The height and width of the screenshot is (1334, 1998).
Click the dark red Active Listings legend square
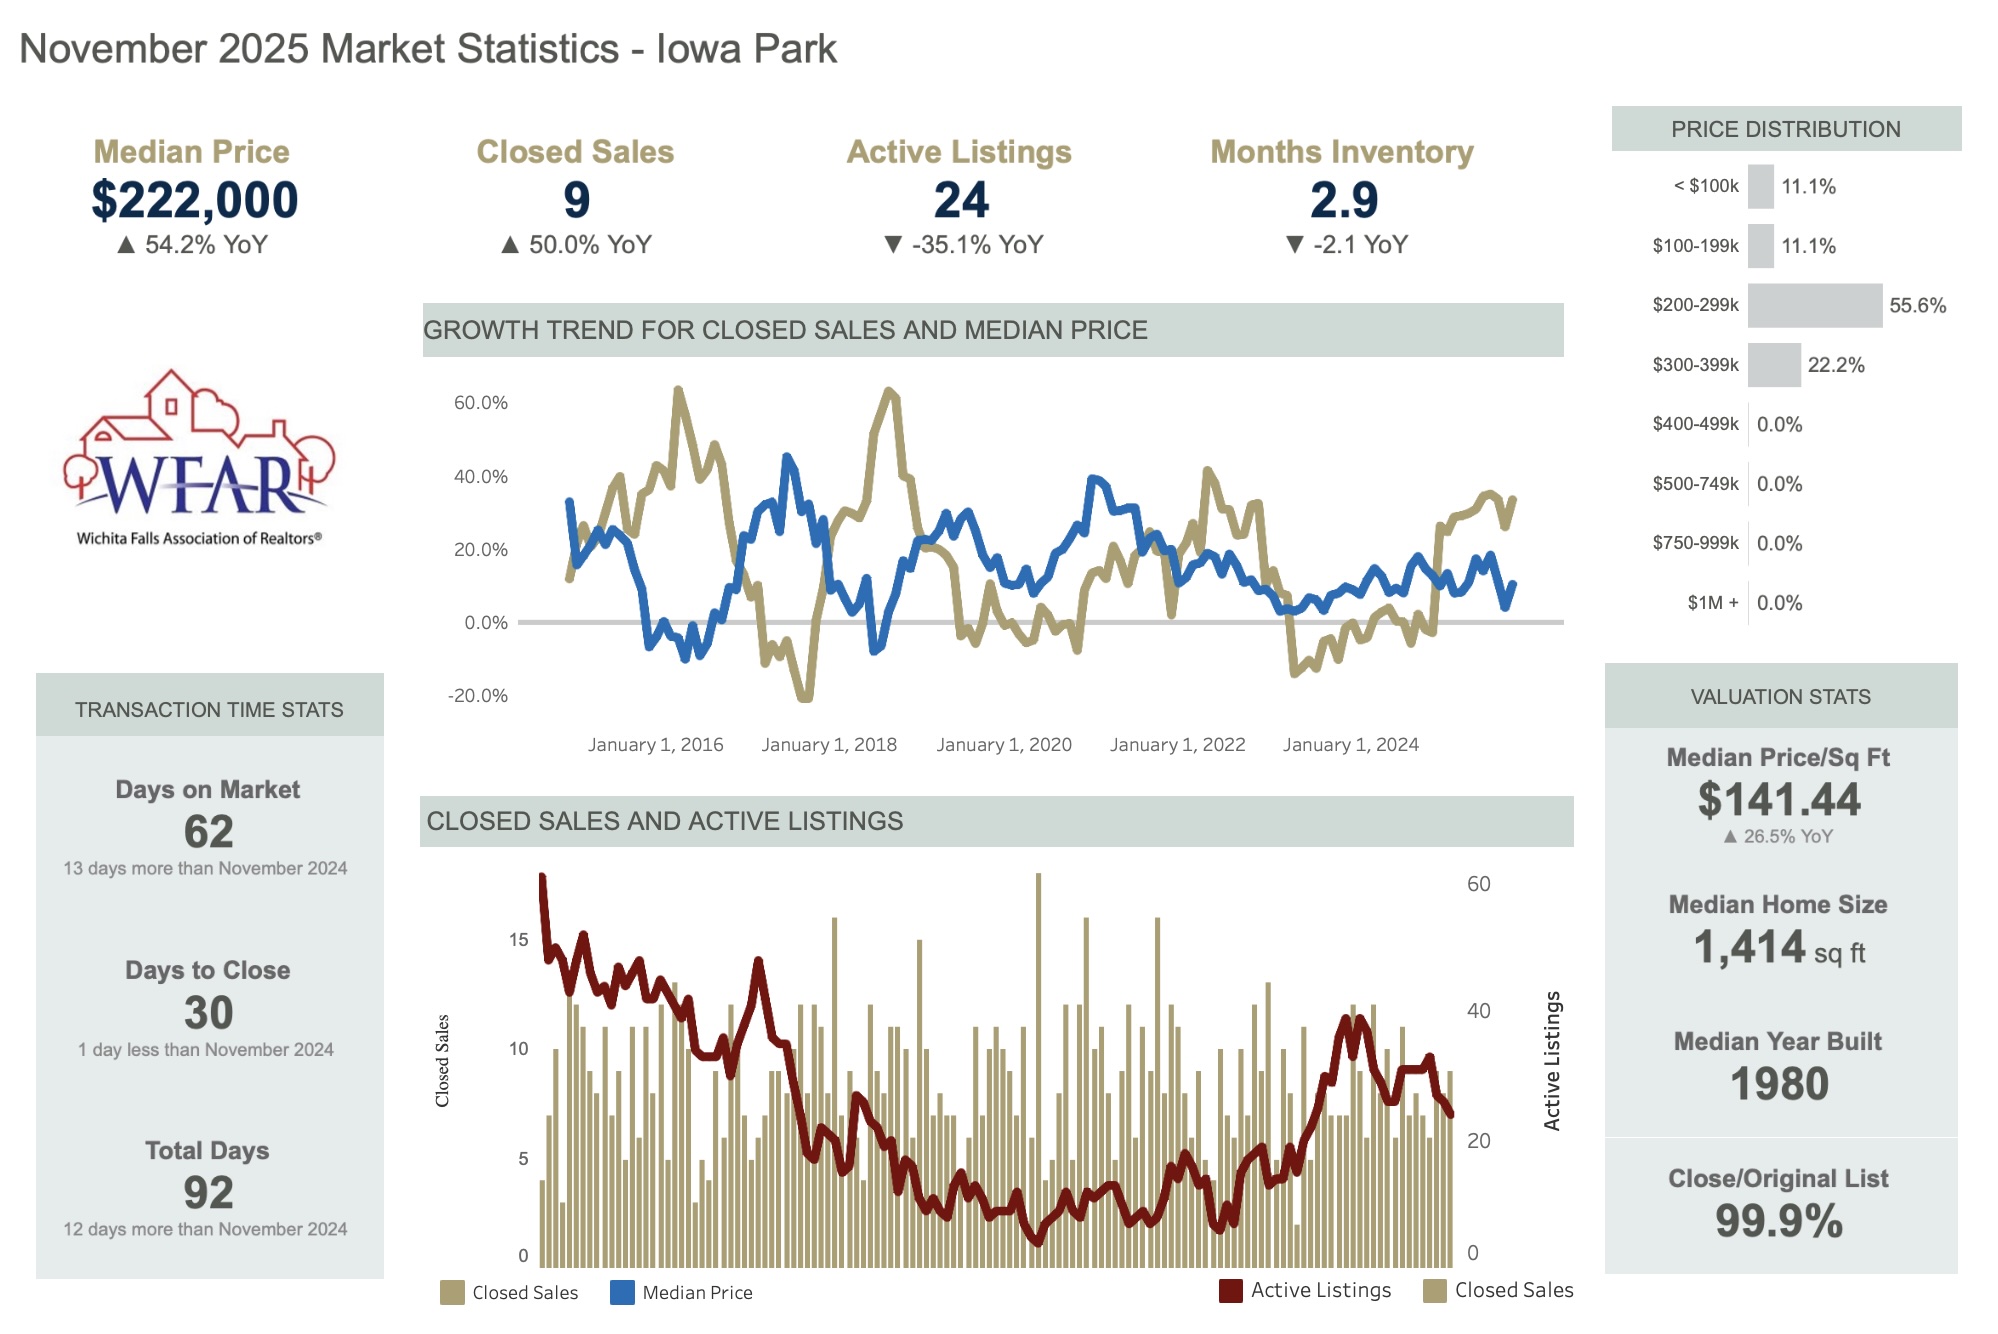click(x=1231, y=1291)
